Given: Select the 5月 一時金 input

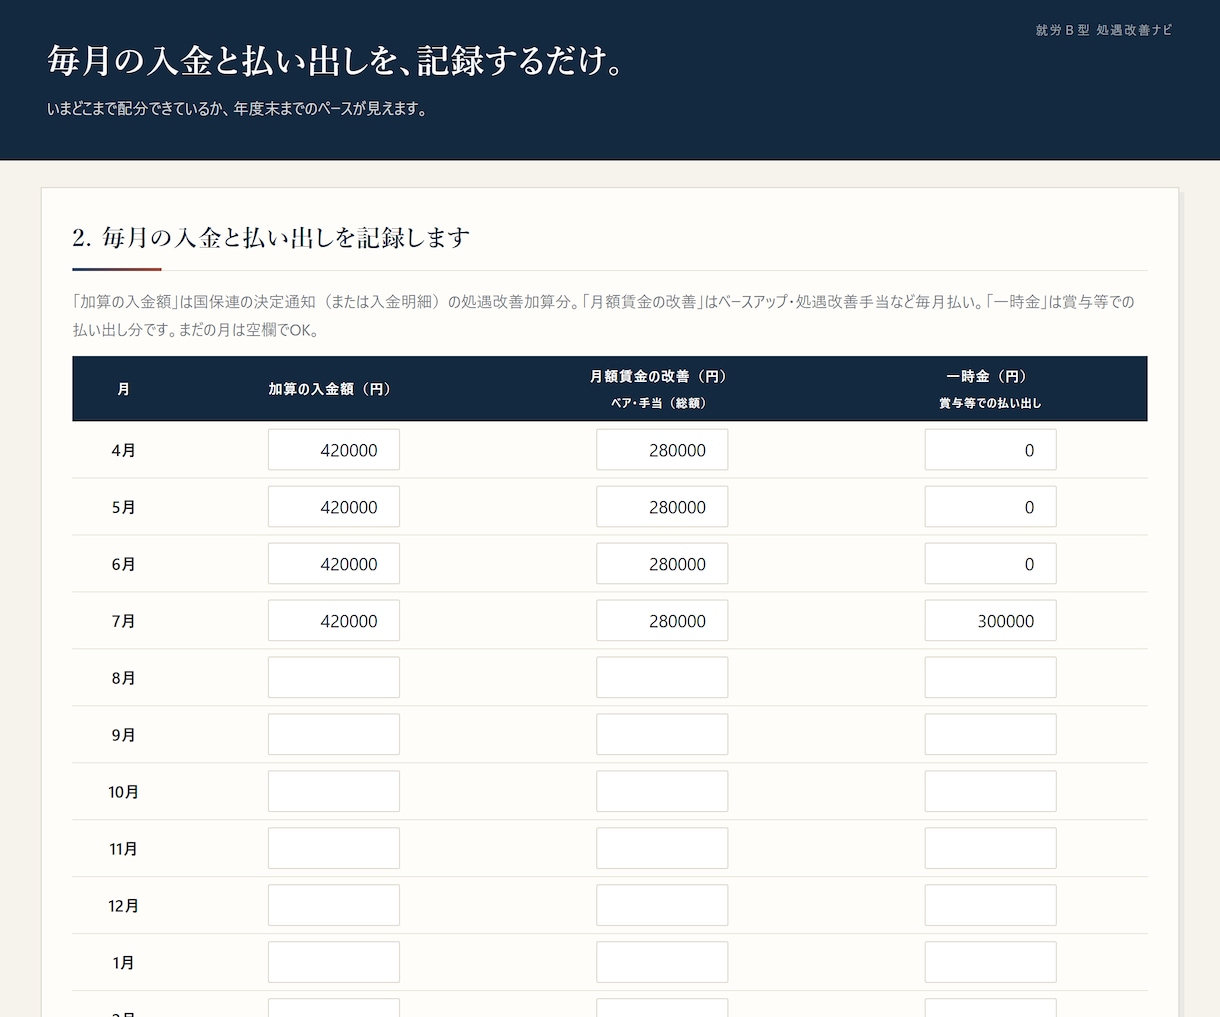Looking at the screenshot, I should pyautogui.click(x=990, y=507).
